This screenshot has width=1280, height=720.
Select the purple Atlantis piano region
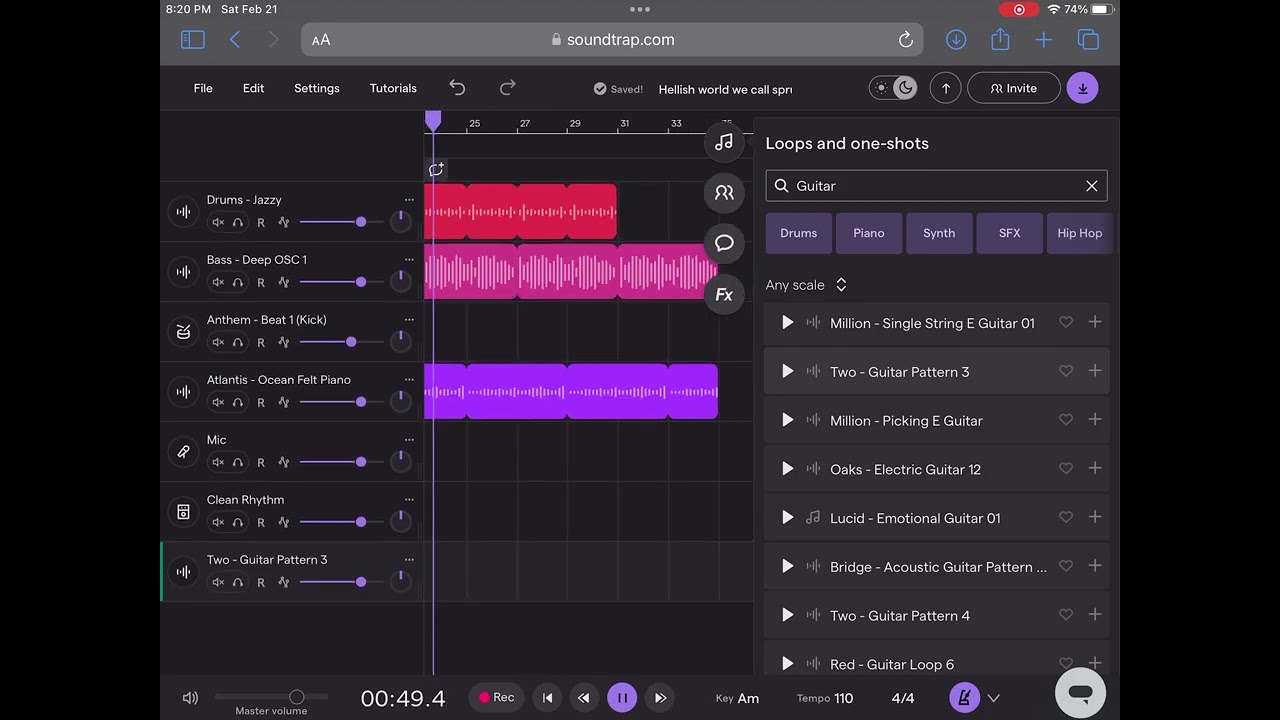(x=571, y=391)
